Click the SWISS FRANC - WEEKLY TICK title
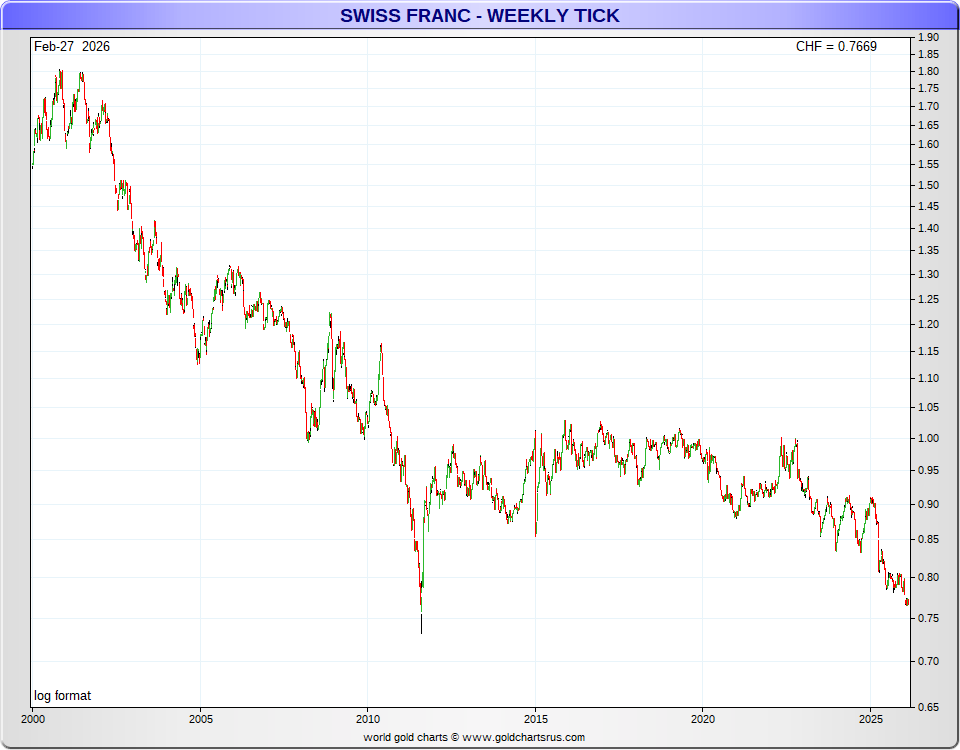The image size is (960, 750). tap(479, 16)
